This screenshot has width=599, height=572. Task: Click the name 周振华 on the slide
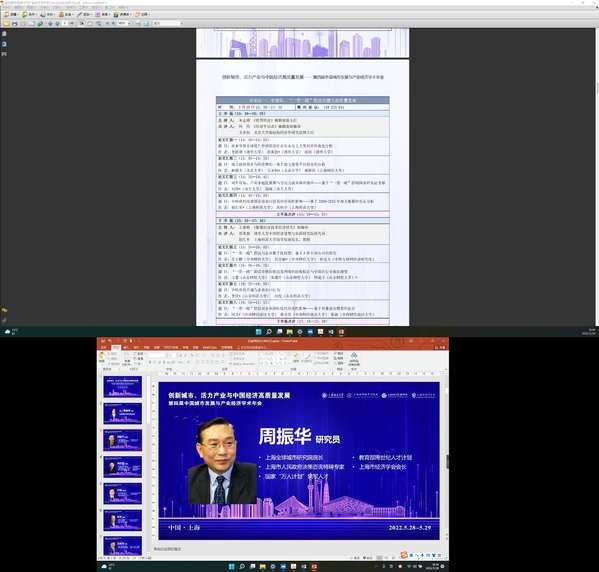[x=285, y=436]
